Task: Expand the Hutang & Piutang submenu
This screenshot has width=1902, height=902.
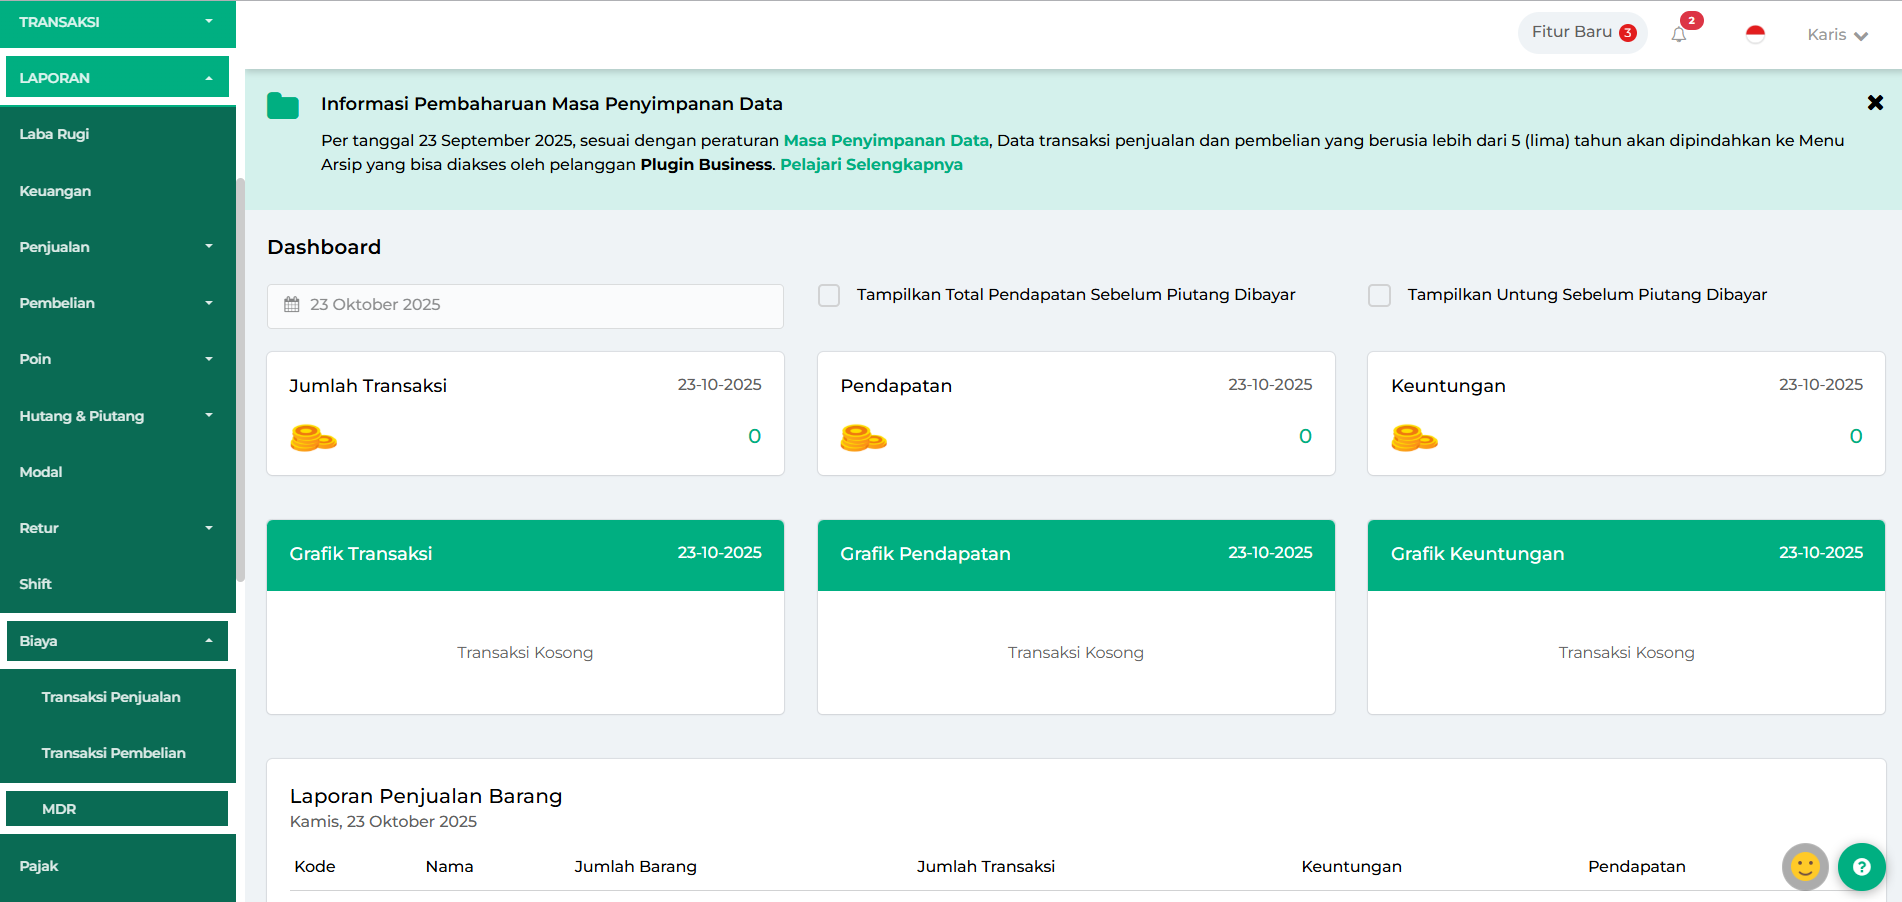Action: click(x=117, y=416)
